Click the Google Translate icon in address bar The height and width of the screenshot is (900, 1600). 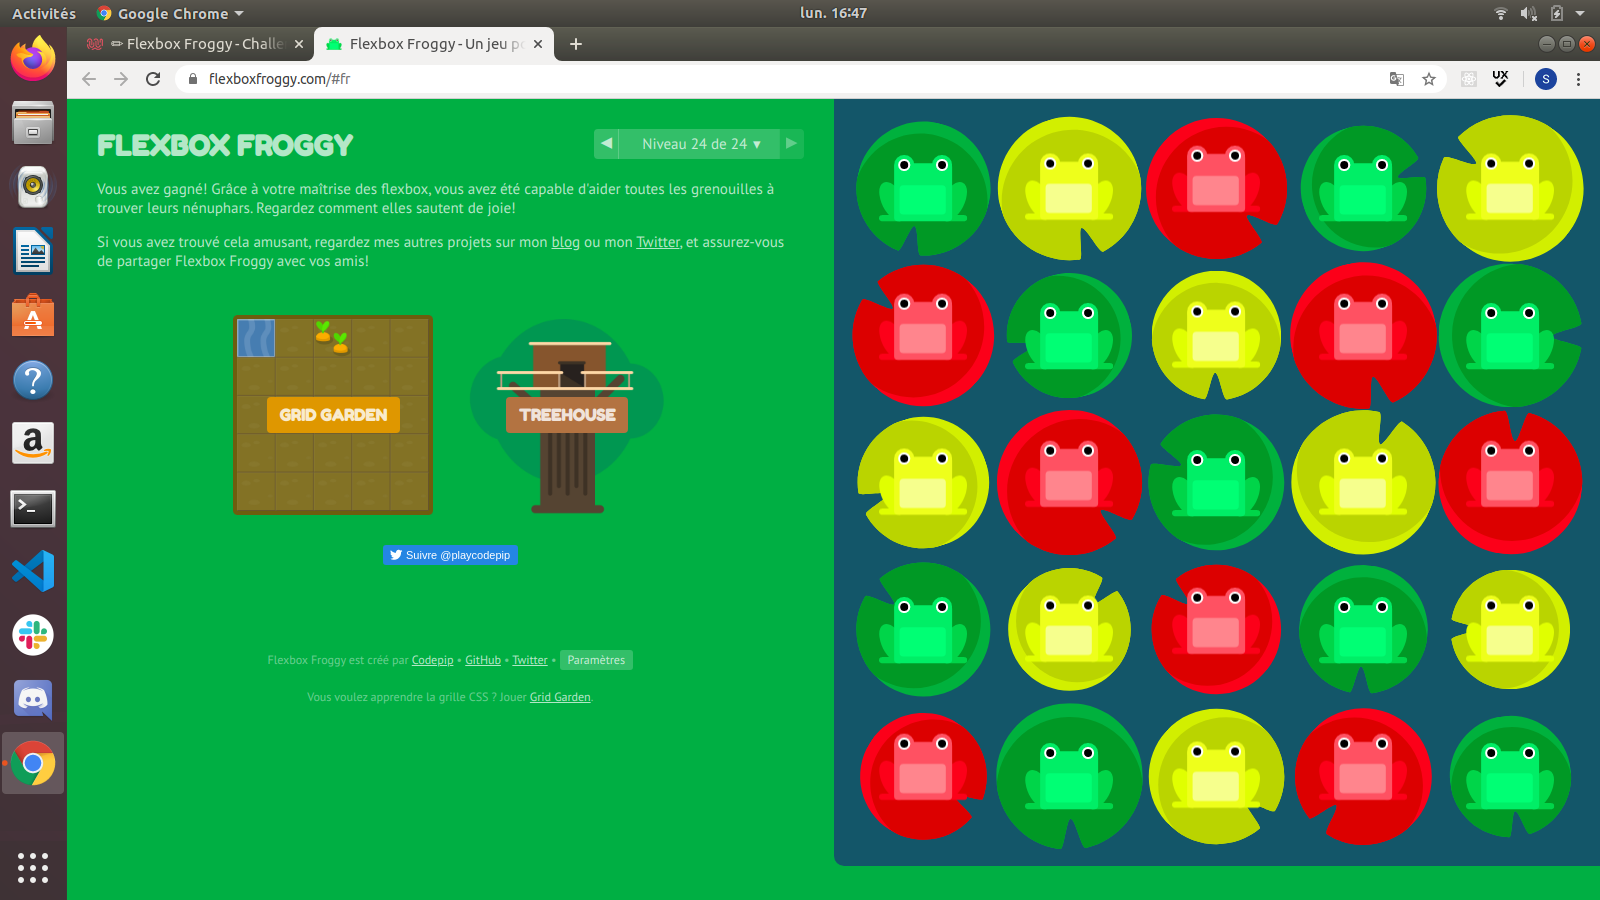pyautogui.click(x=1397, y=79)
